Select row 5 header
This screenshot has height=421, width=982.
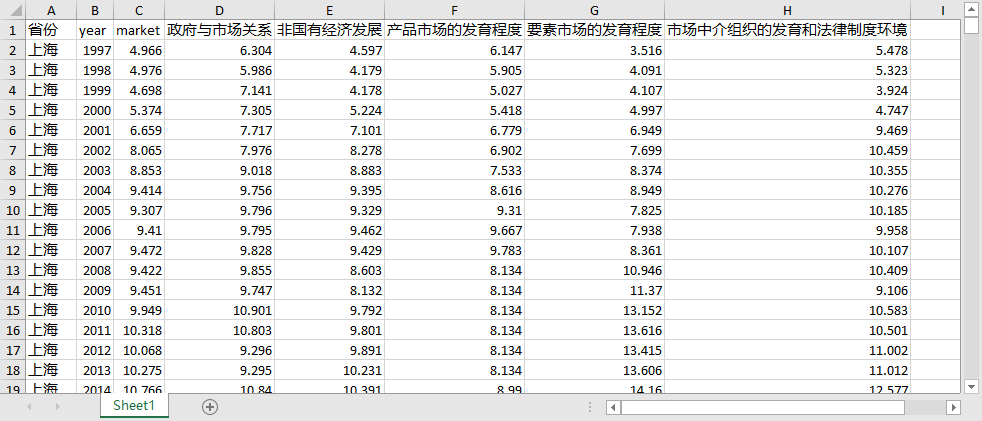[x=13, y=110]
